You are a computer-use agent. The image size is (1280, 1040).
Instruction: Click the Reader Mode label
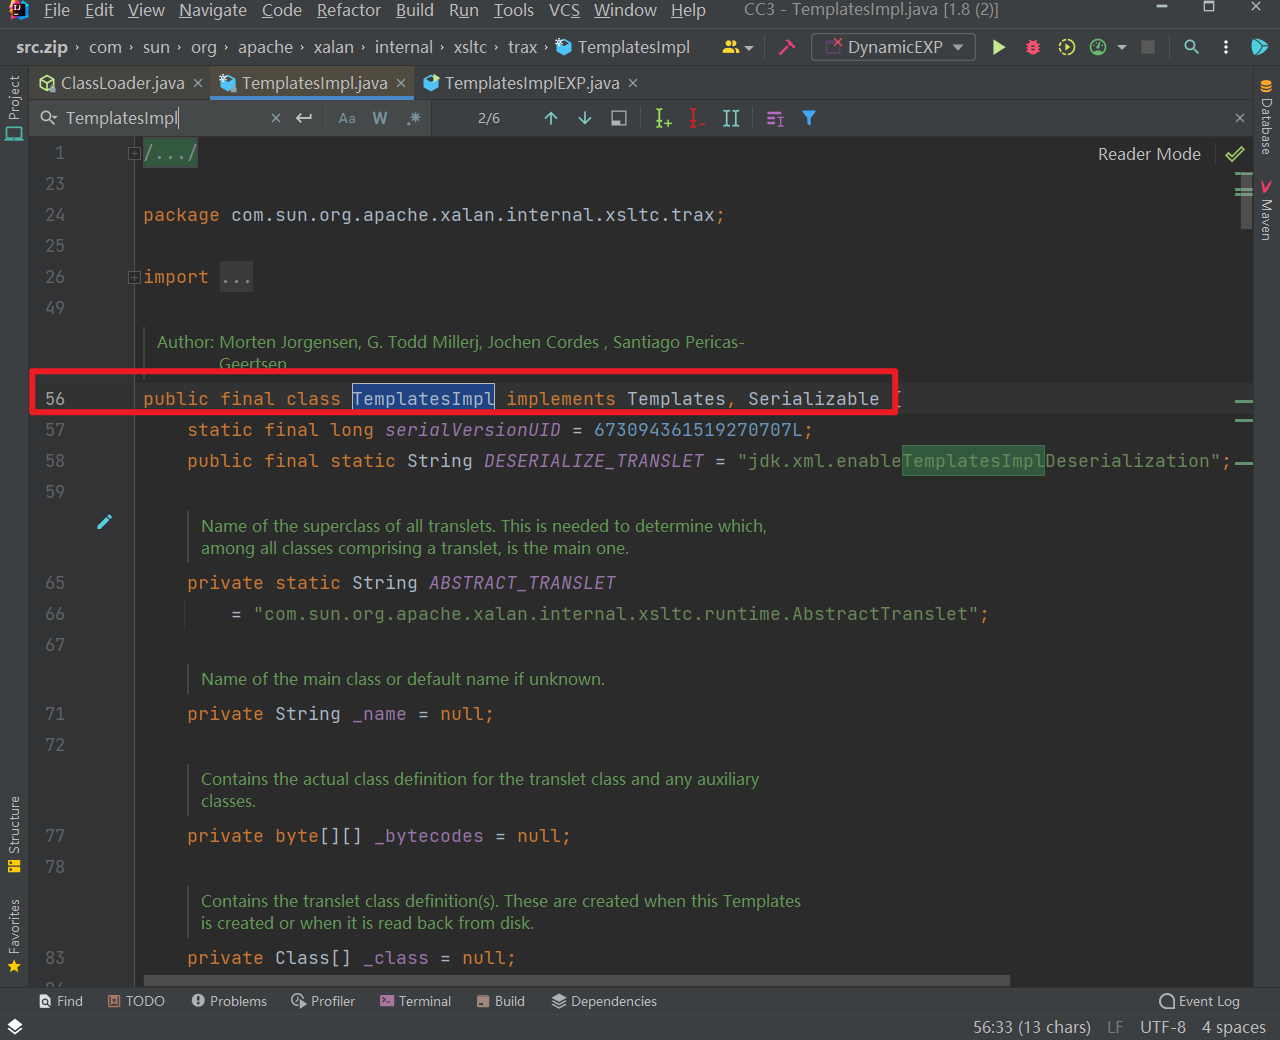1148,153
